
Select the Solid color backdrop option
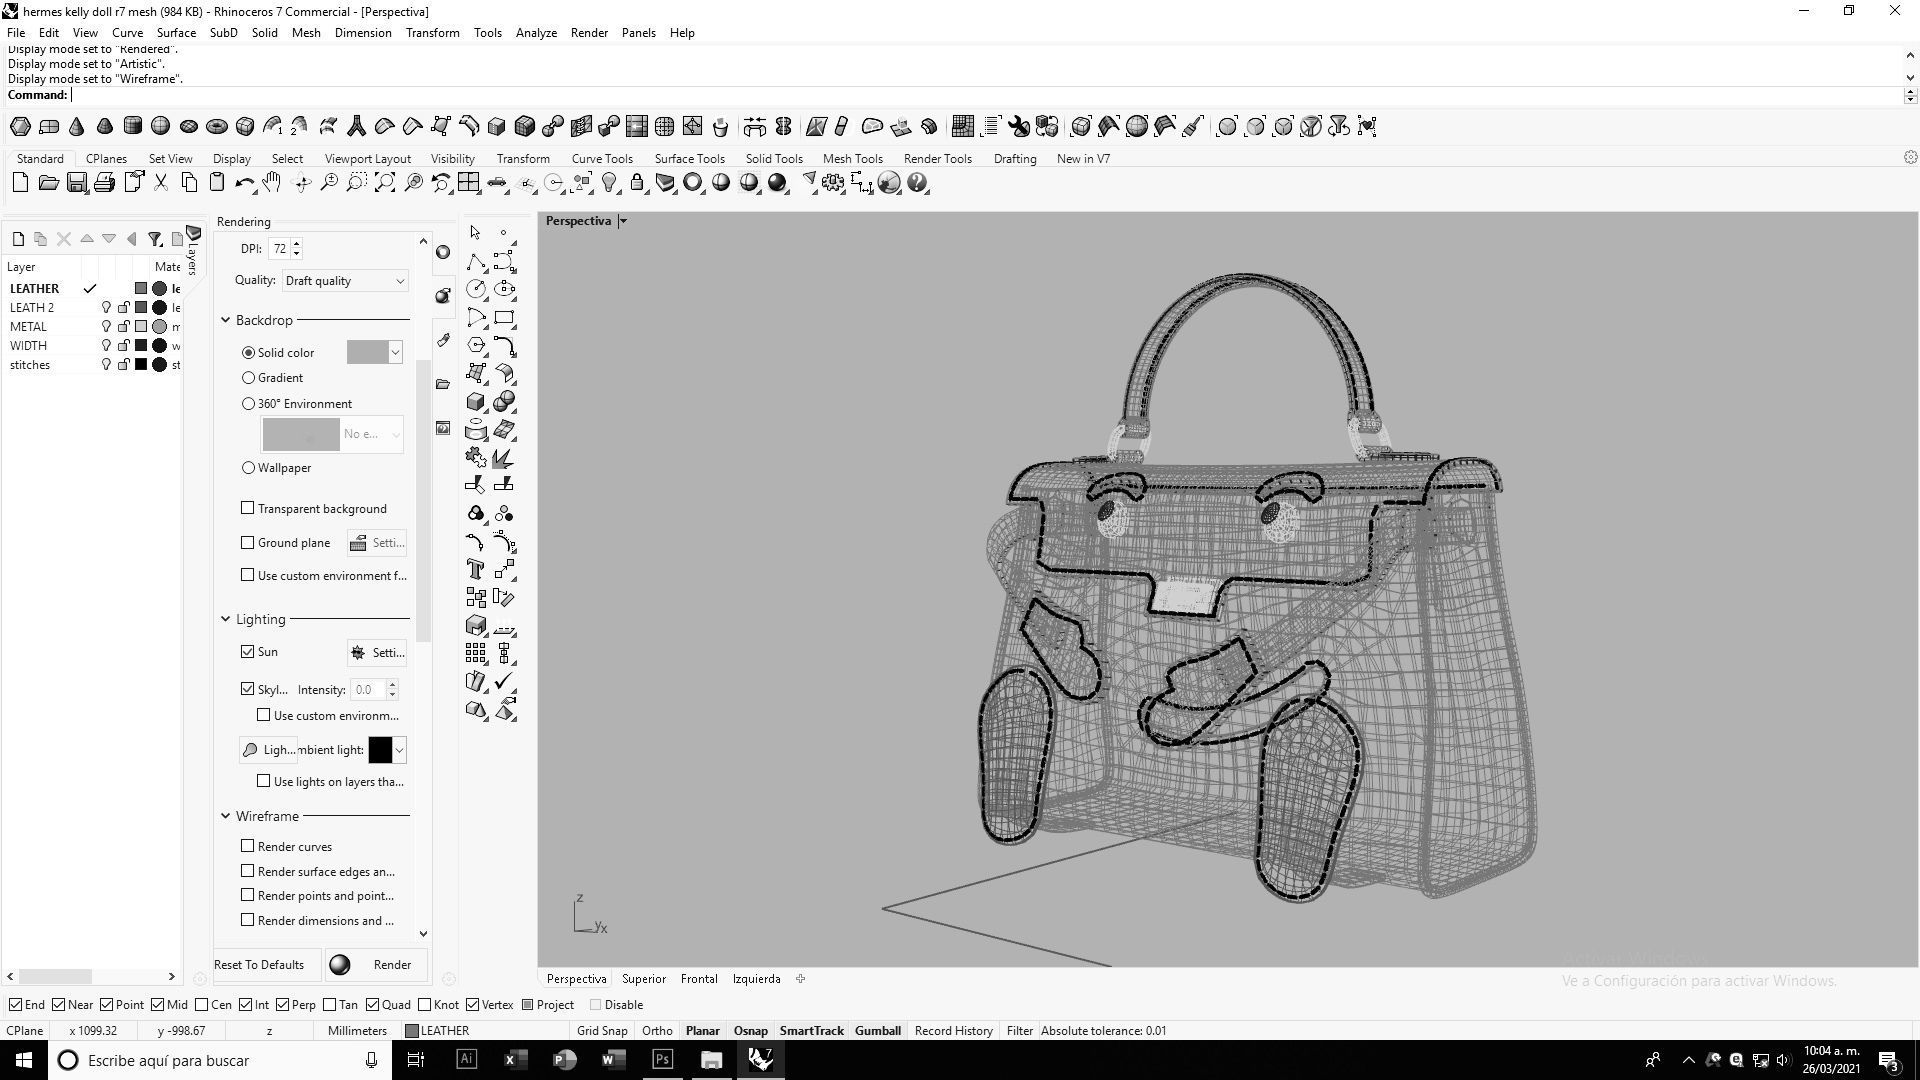(x=249, y=353)
